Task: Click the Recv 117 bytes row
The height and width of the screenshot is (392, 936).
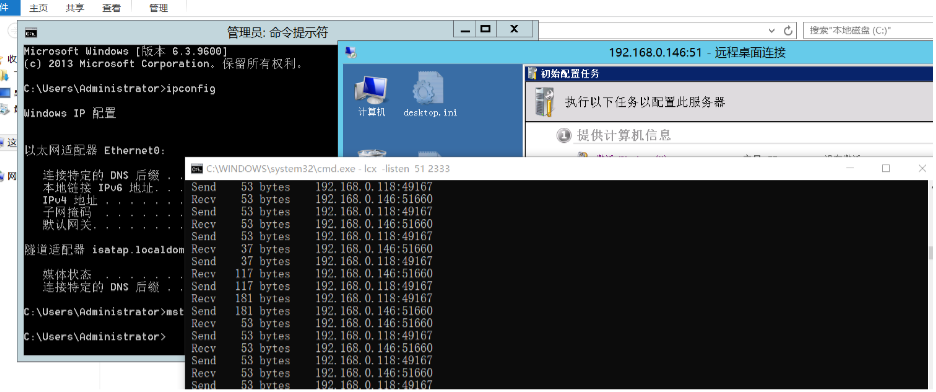Action: (312, 274)
